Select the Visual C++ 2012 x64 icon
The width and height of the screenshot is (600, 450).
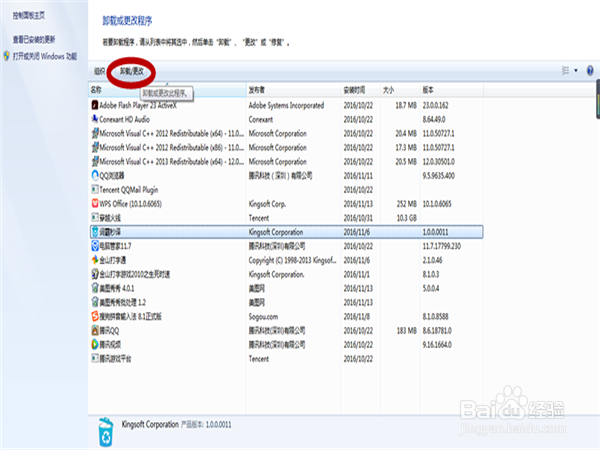(x=95, y=133)
